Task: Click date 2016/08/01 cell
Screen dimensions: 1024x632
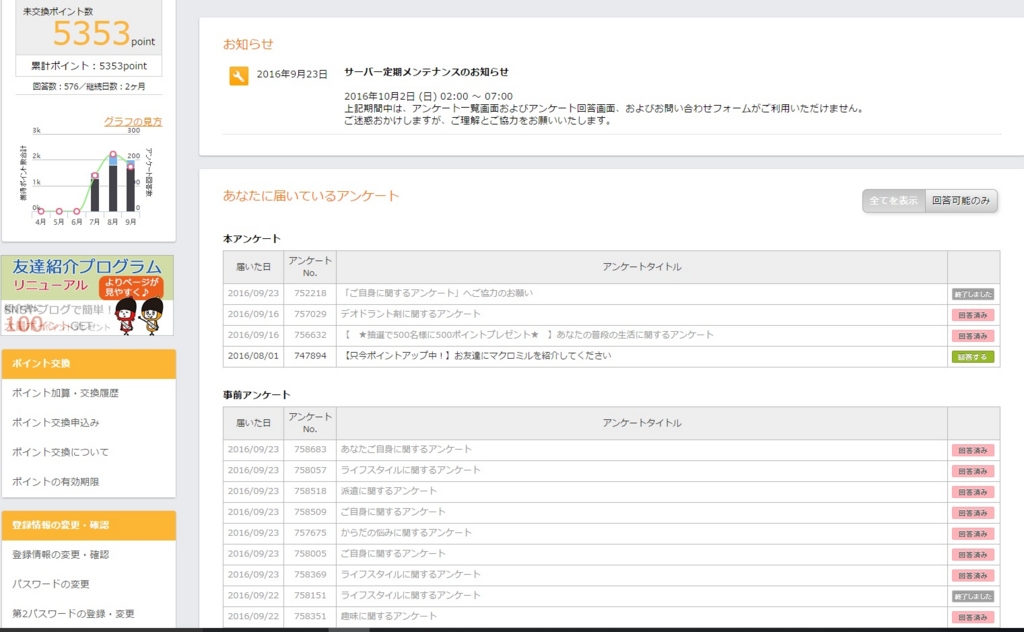Action: (x=253, y=356)
